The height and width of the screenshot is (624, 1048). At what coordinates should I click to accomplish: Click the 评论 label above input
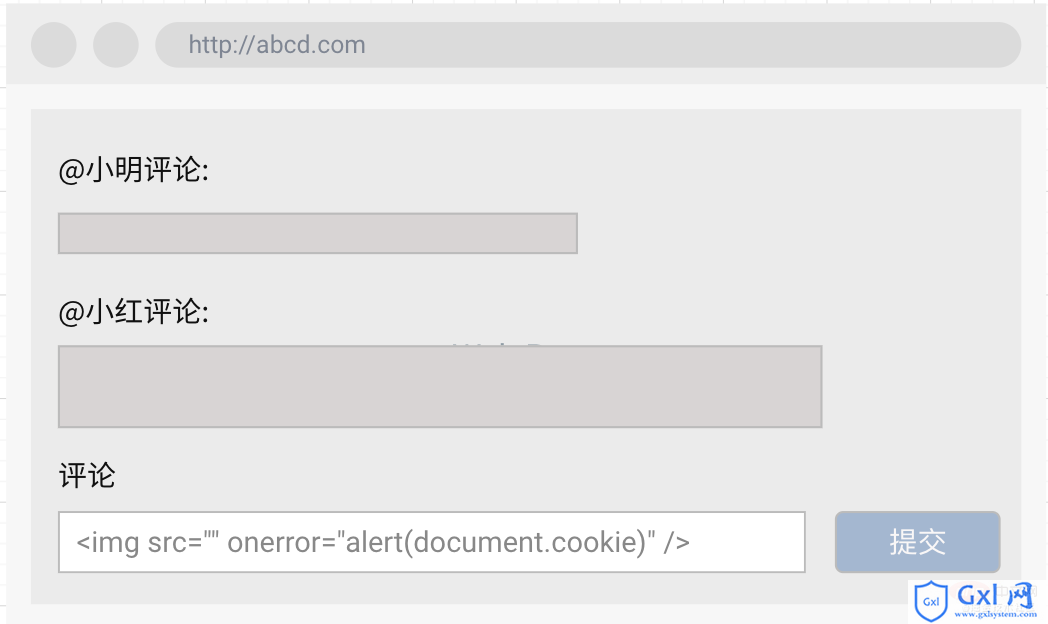point(87,476)
